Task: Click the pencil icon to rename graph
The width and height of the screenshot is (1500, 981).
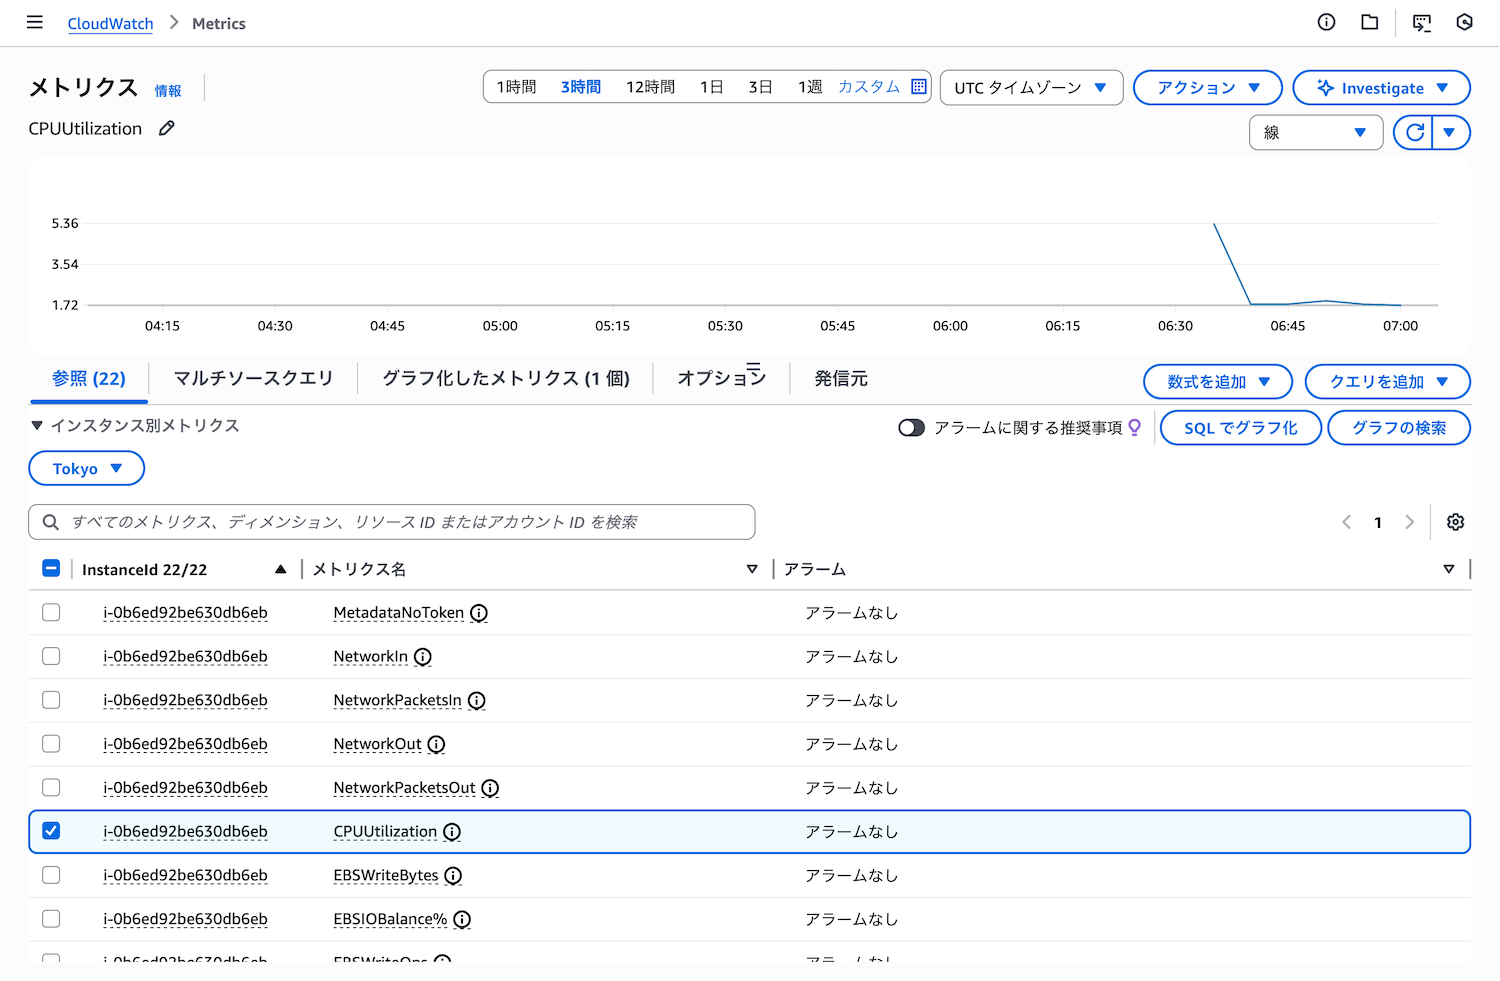Action: tap(167, 128)
